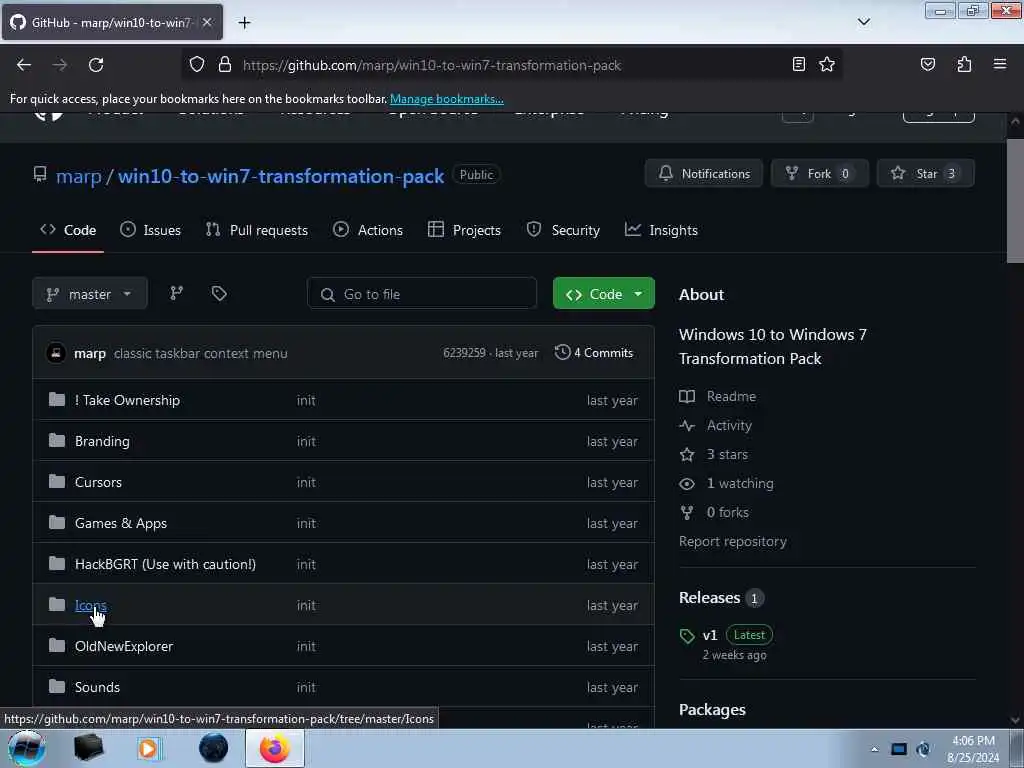View the 4 Commits history
This screenshot has width=1024, height=768.
[594, 353]
